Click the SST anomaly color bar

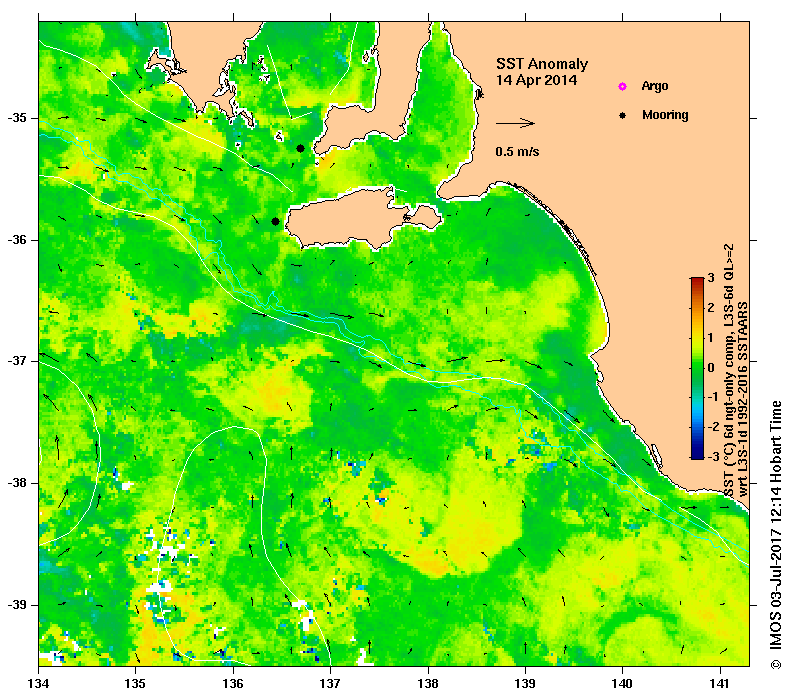click(697, 368)
